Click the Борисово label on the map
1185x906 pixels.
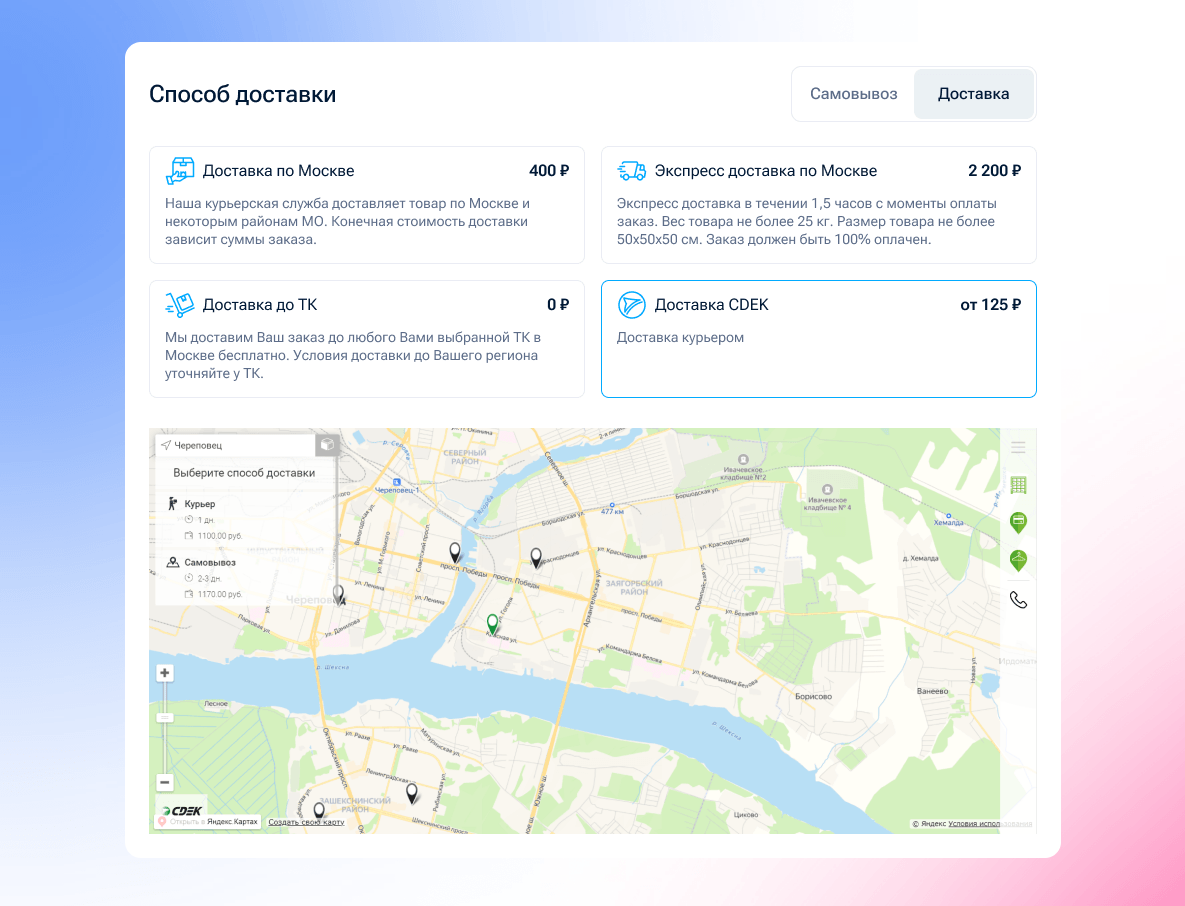point(813,696)
